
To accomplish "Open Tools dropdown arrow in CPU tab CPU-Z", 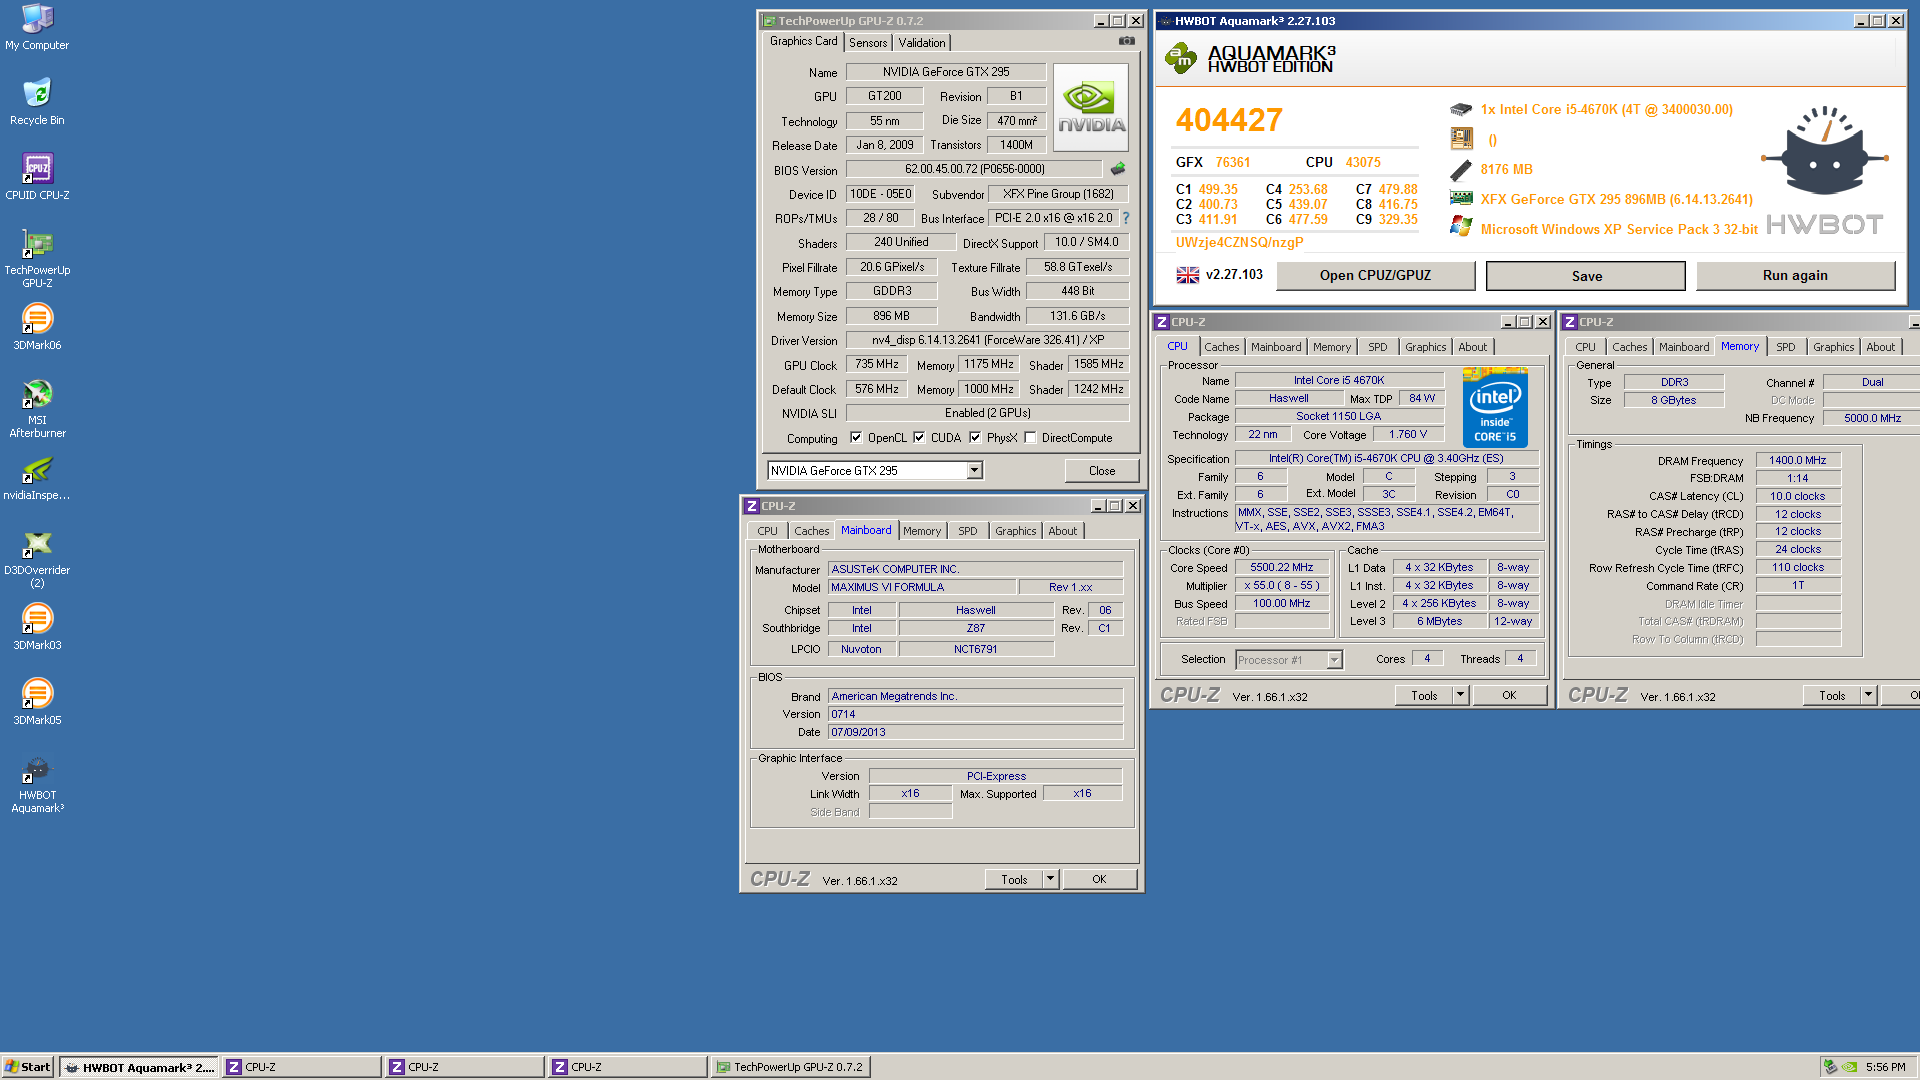I will [x=1460, y=695].
